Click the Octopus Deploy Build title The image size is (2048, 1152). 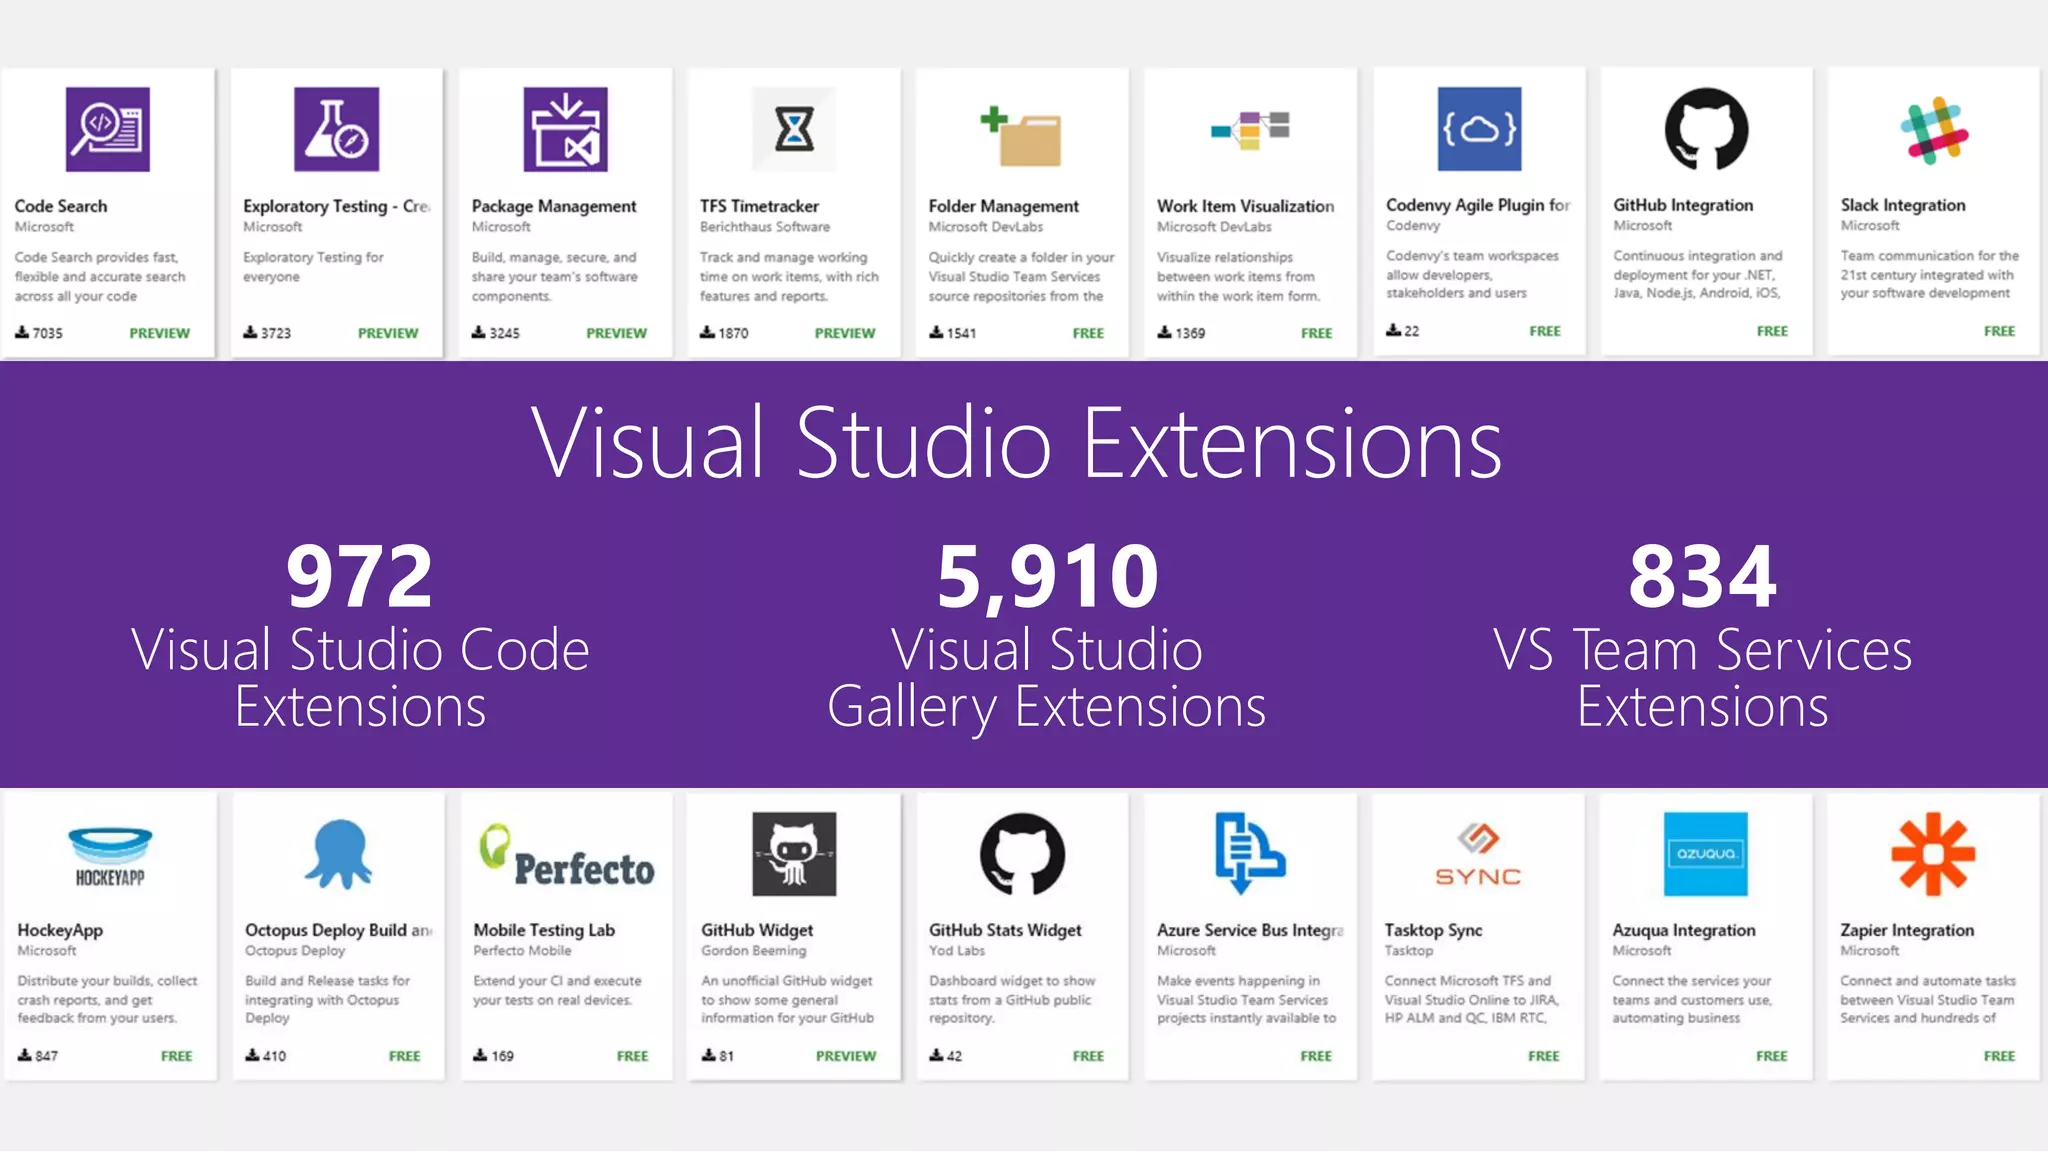pyautogui.click(x=338, y=930)
